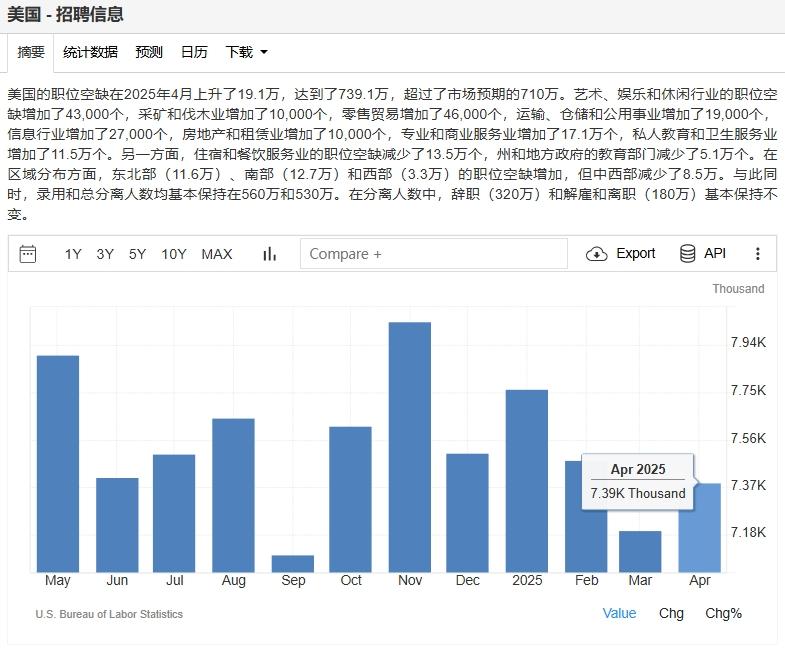Click the Jul bar in chart

pos(174,513)
